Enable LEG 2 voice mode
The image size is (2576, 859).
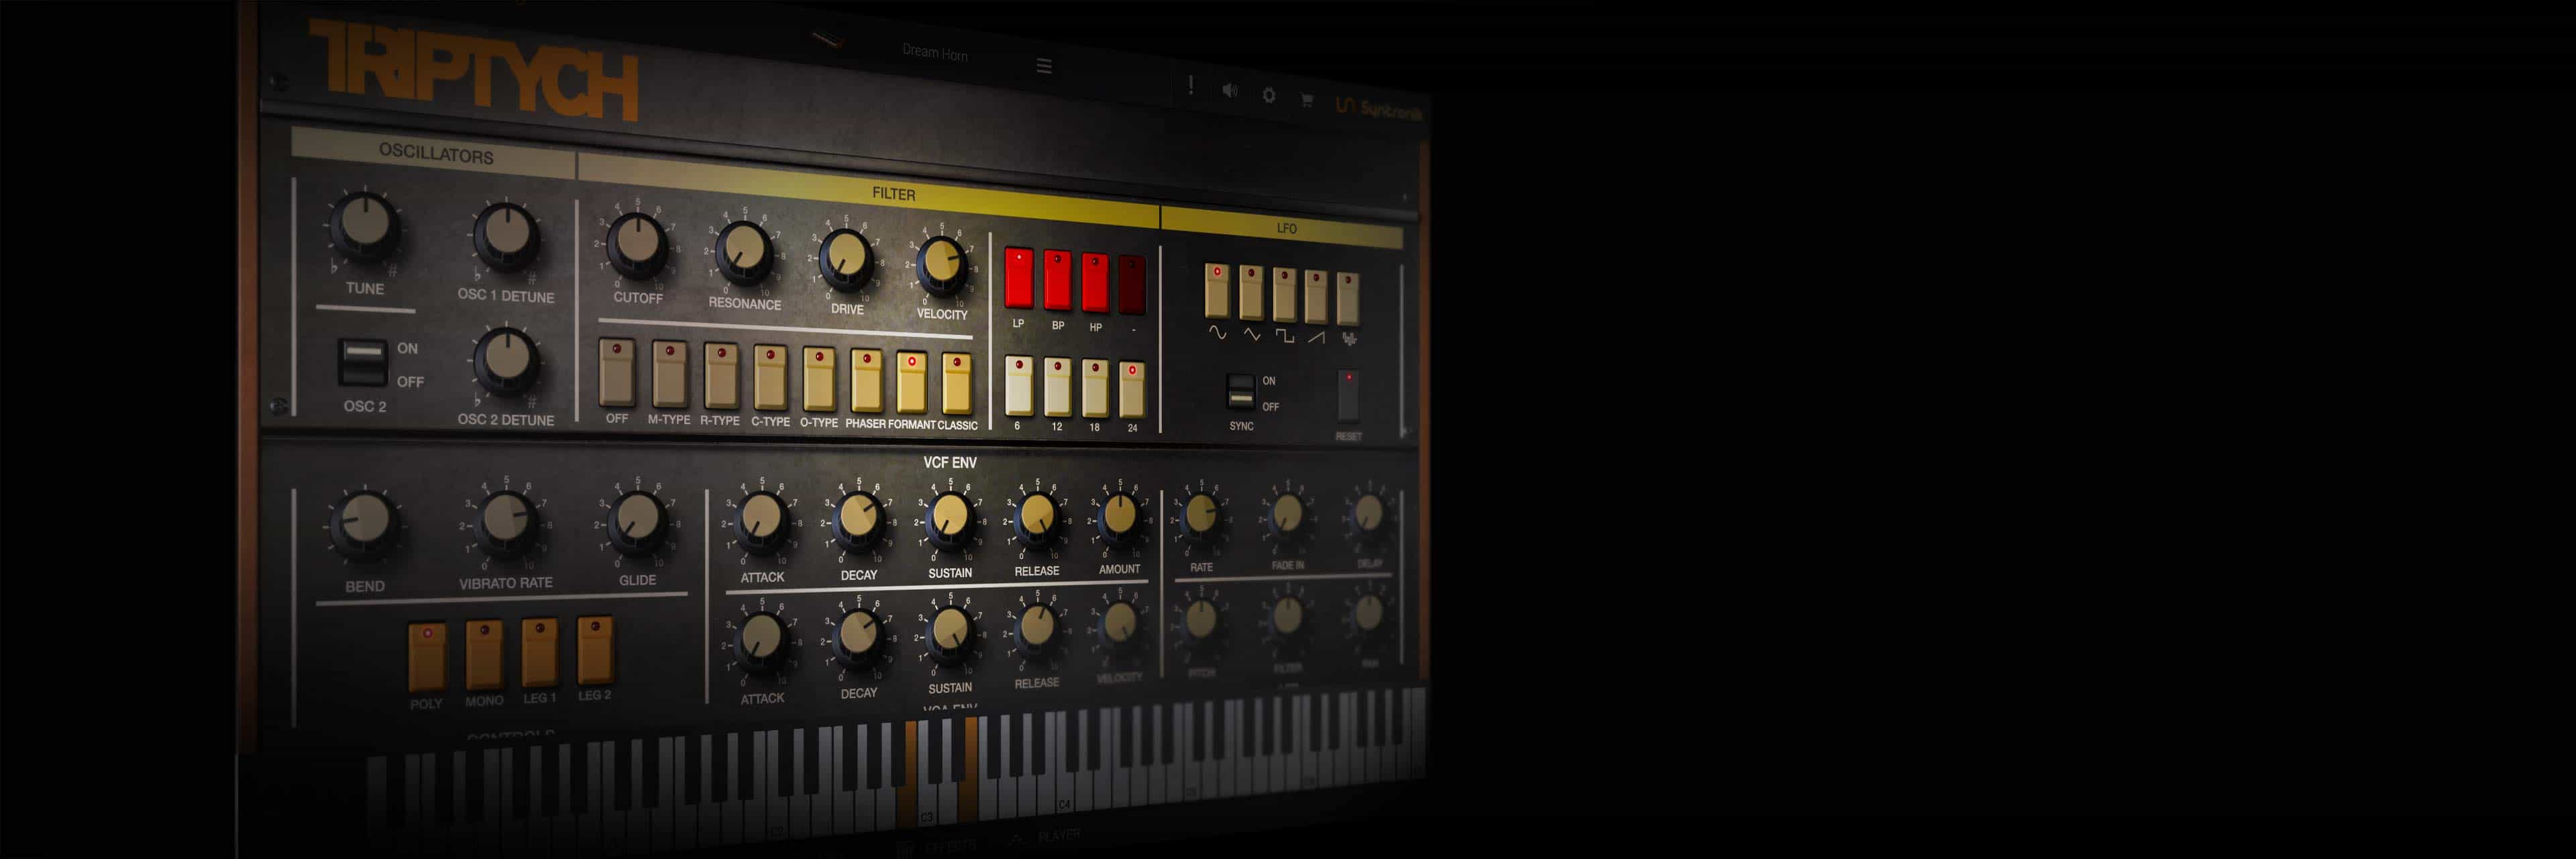tap(595, 649)
